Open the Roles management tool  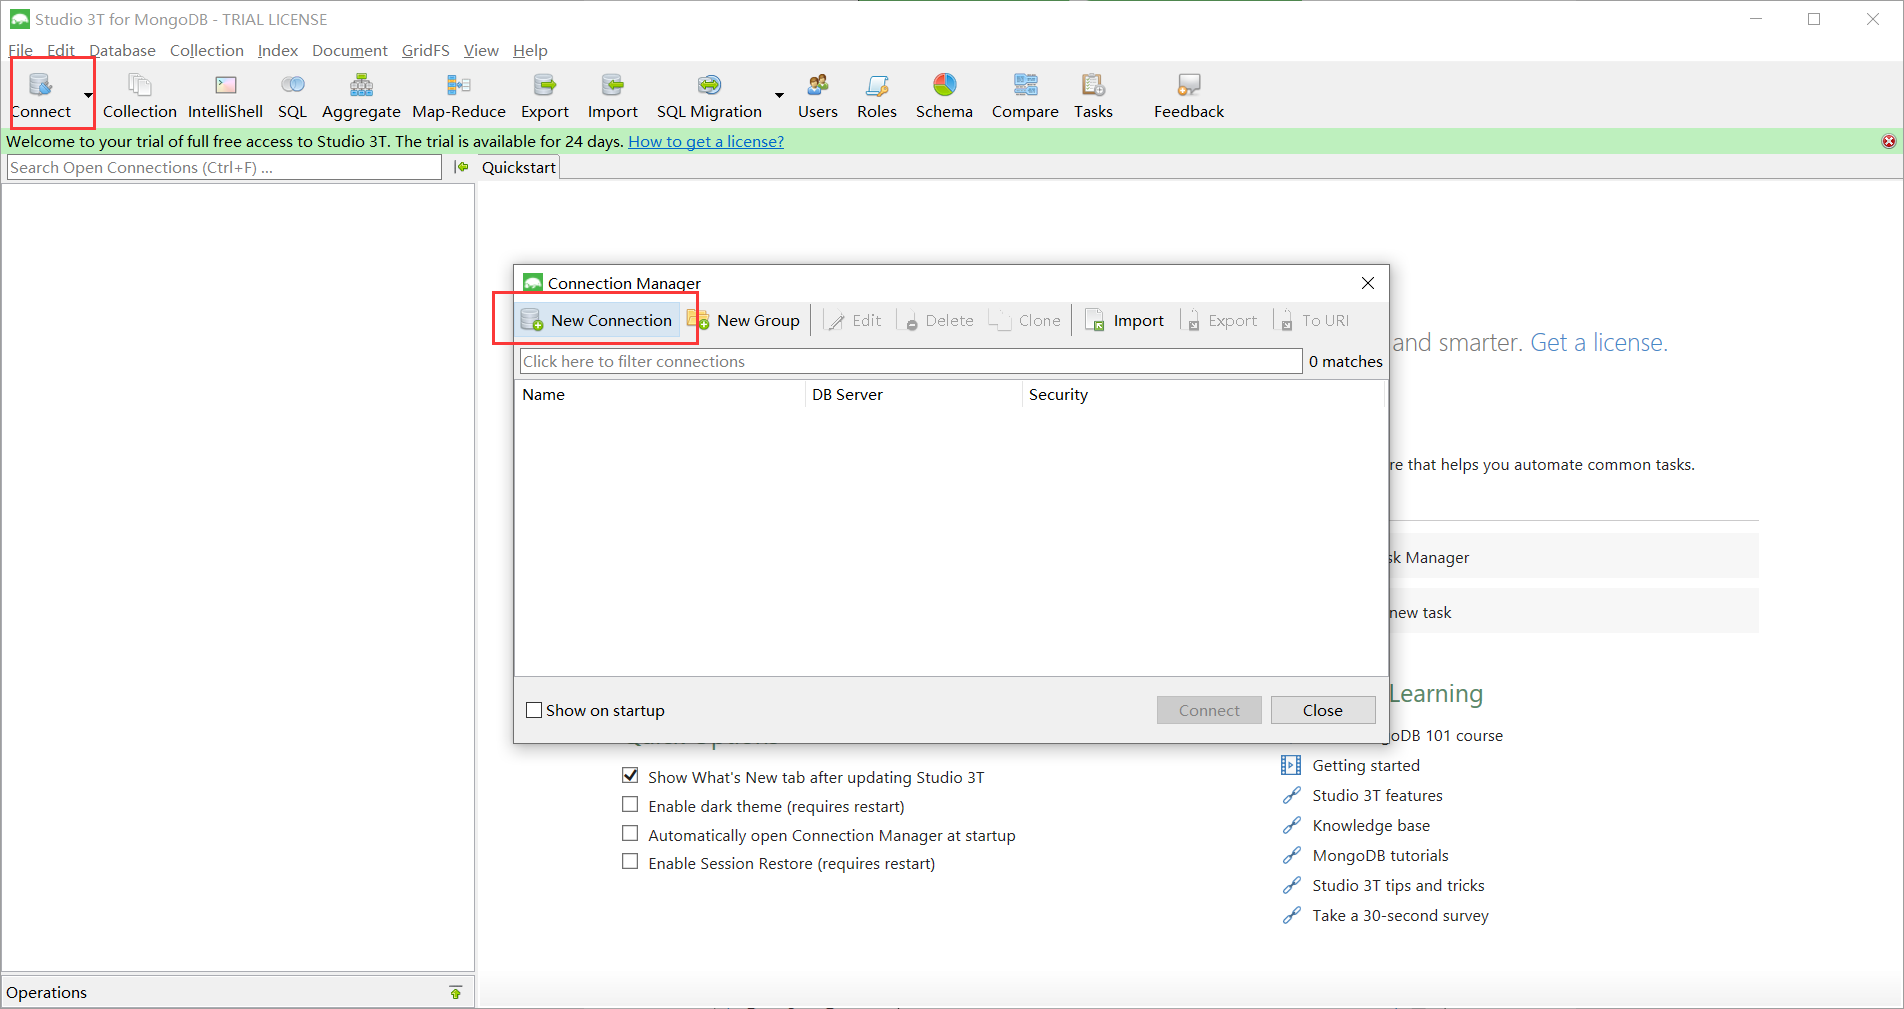pyautogui.click(x=877, y=95)
